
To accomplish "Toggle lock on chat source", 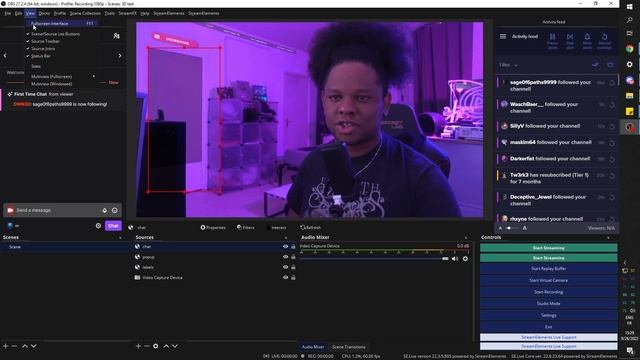I will point(293,247).
